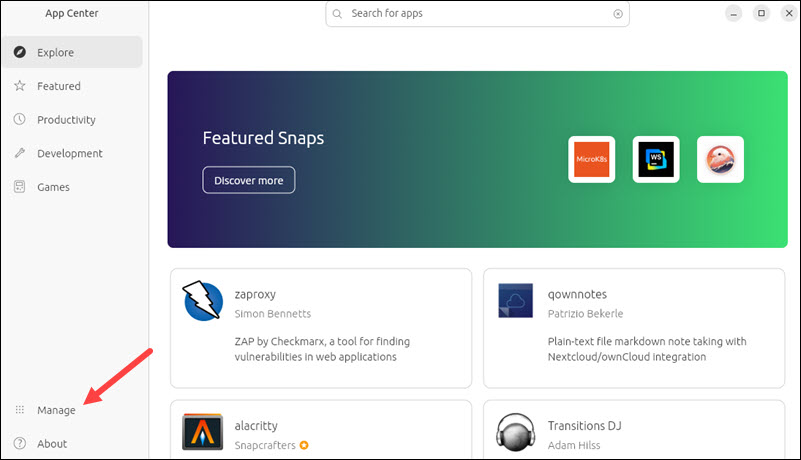Click the Transitions DJ headphones icon

[x=515, y=432]
